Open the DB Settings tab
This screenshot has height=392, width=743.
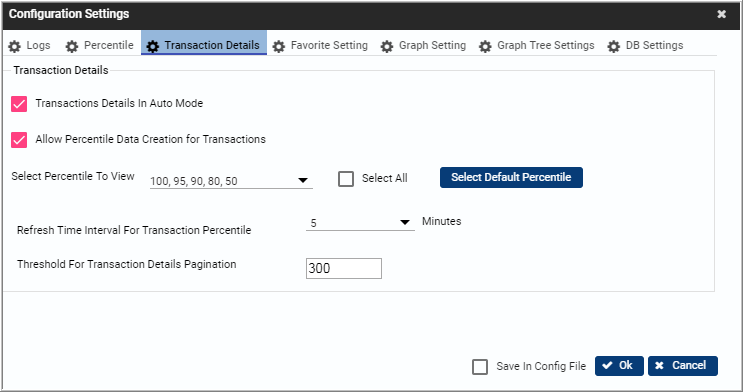(x=645, y=46)
